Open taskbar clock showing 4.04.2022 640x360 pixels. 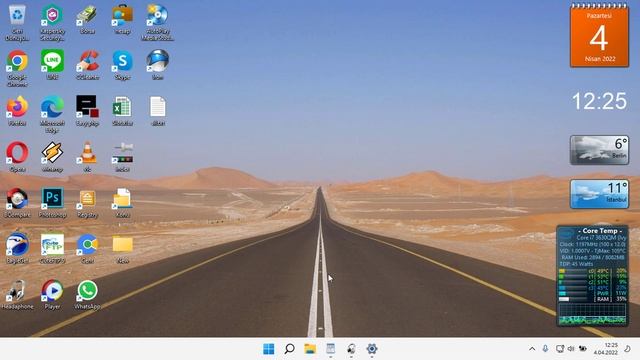606,349
